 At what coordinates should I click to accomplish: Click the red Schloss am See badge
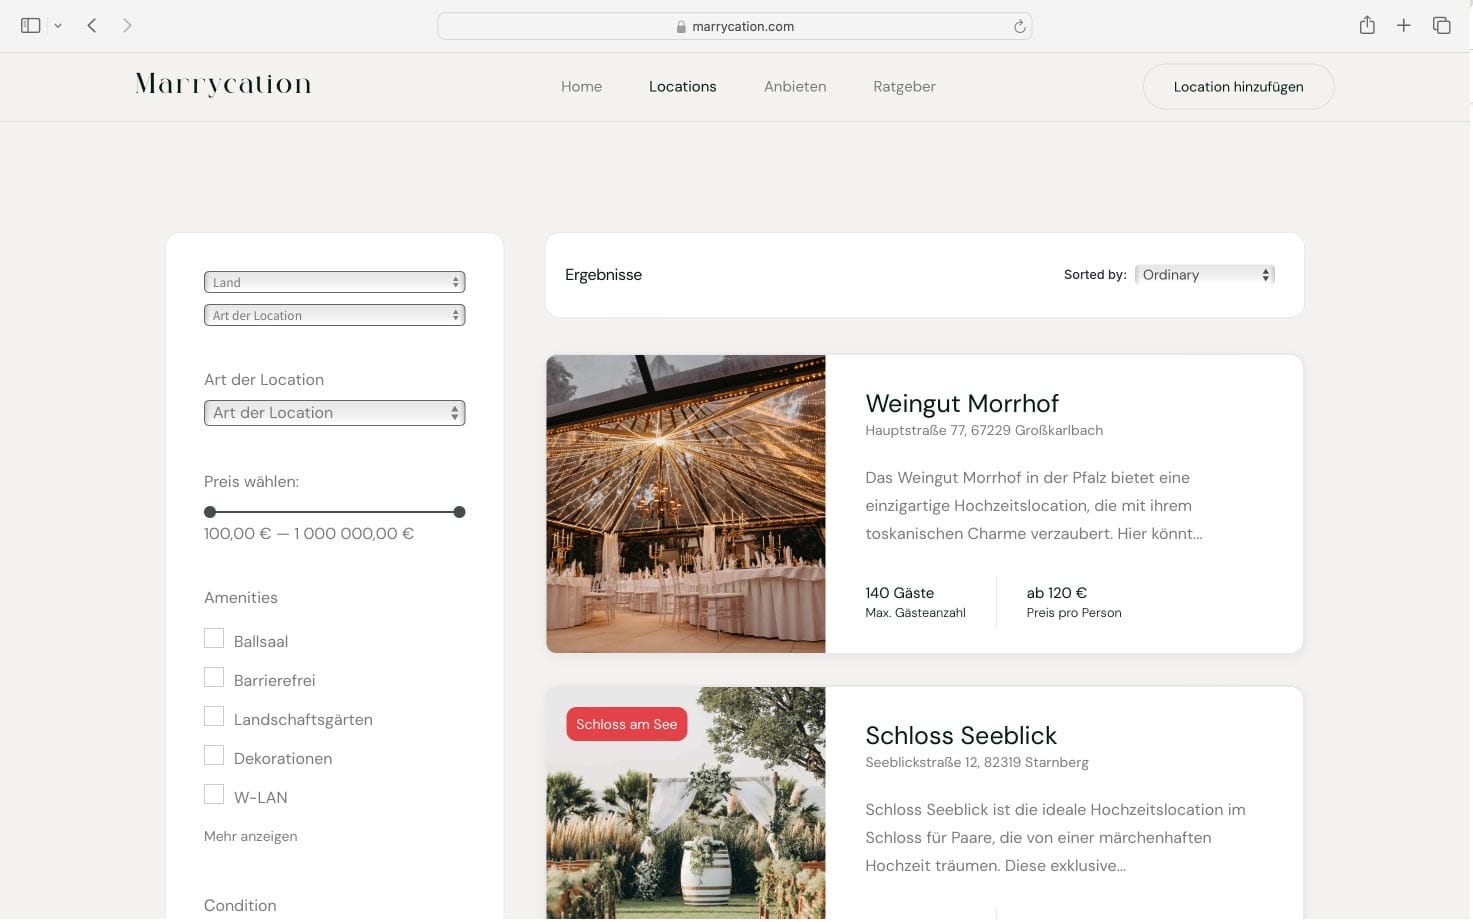[627, 725]
